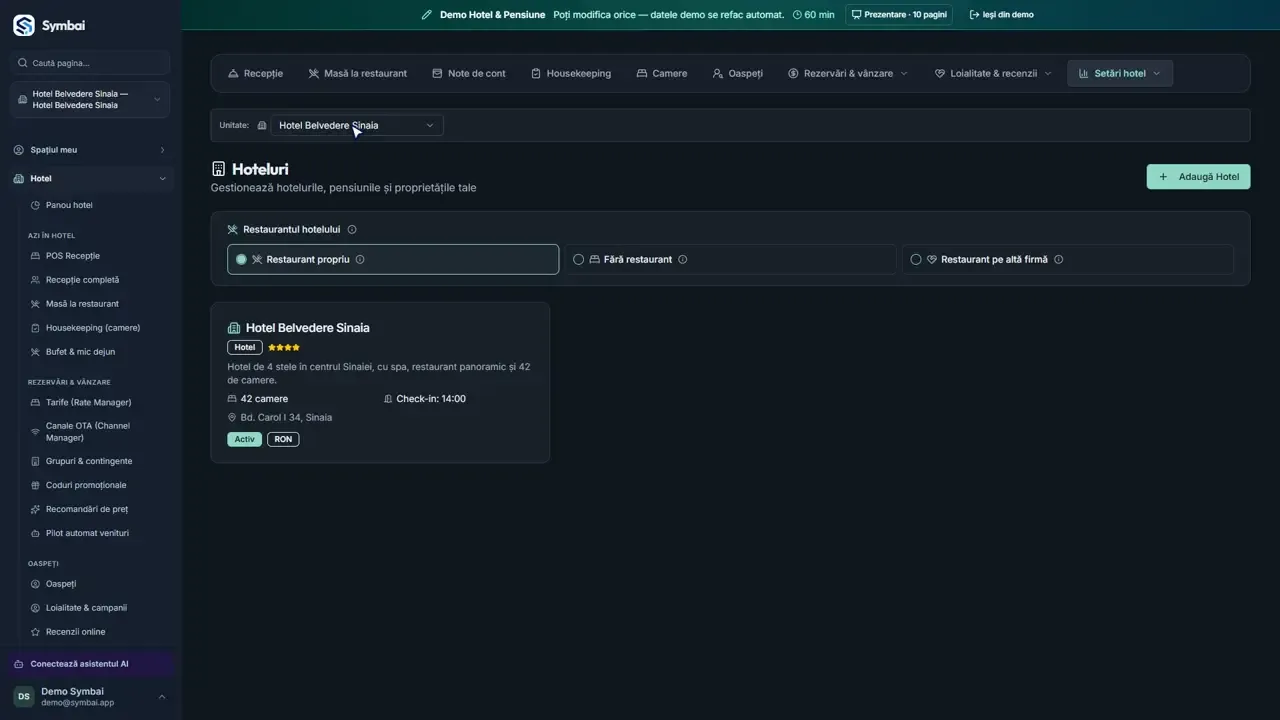Click the pencil icon beside Demo Hotel & Pensiune
The height and width of the screenshot is (720, 1280).
427,15
